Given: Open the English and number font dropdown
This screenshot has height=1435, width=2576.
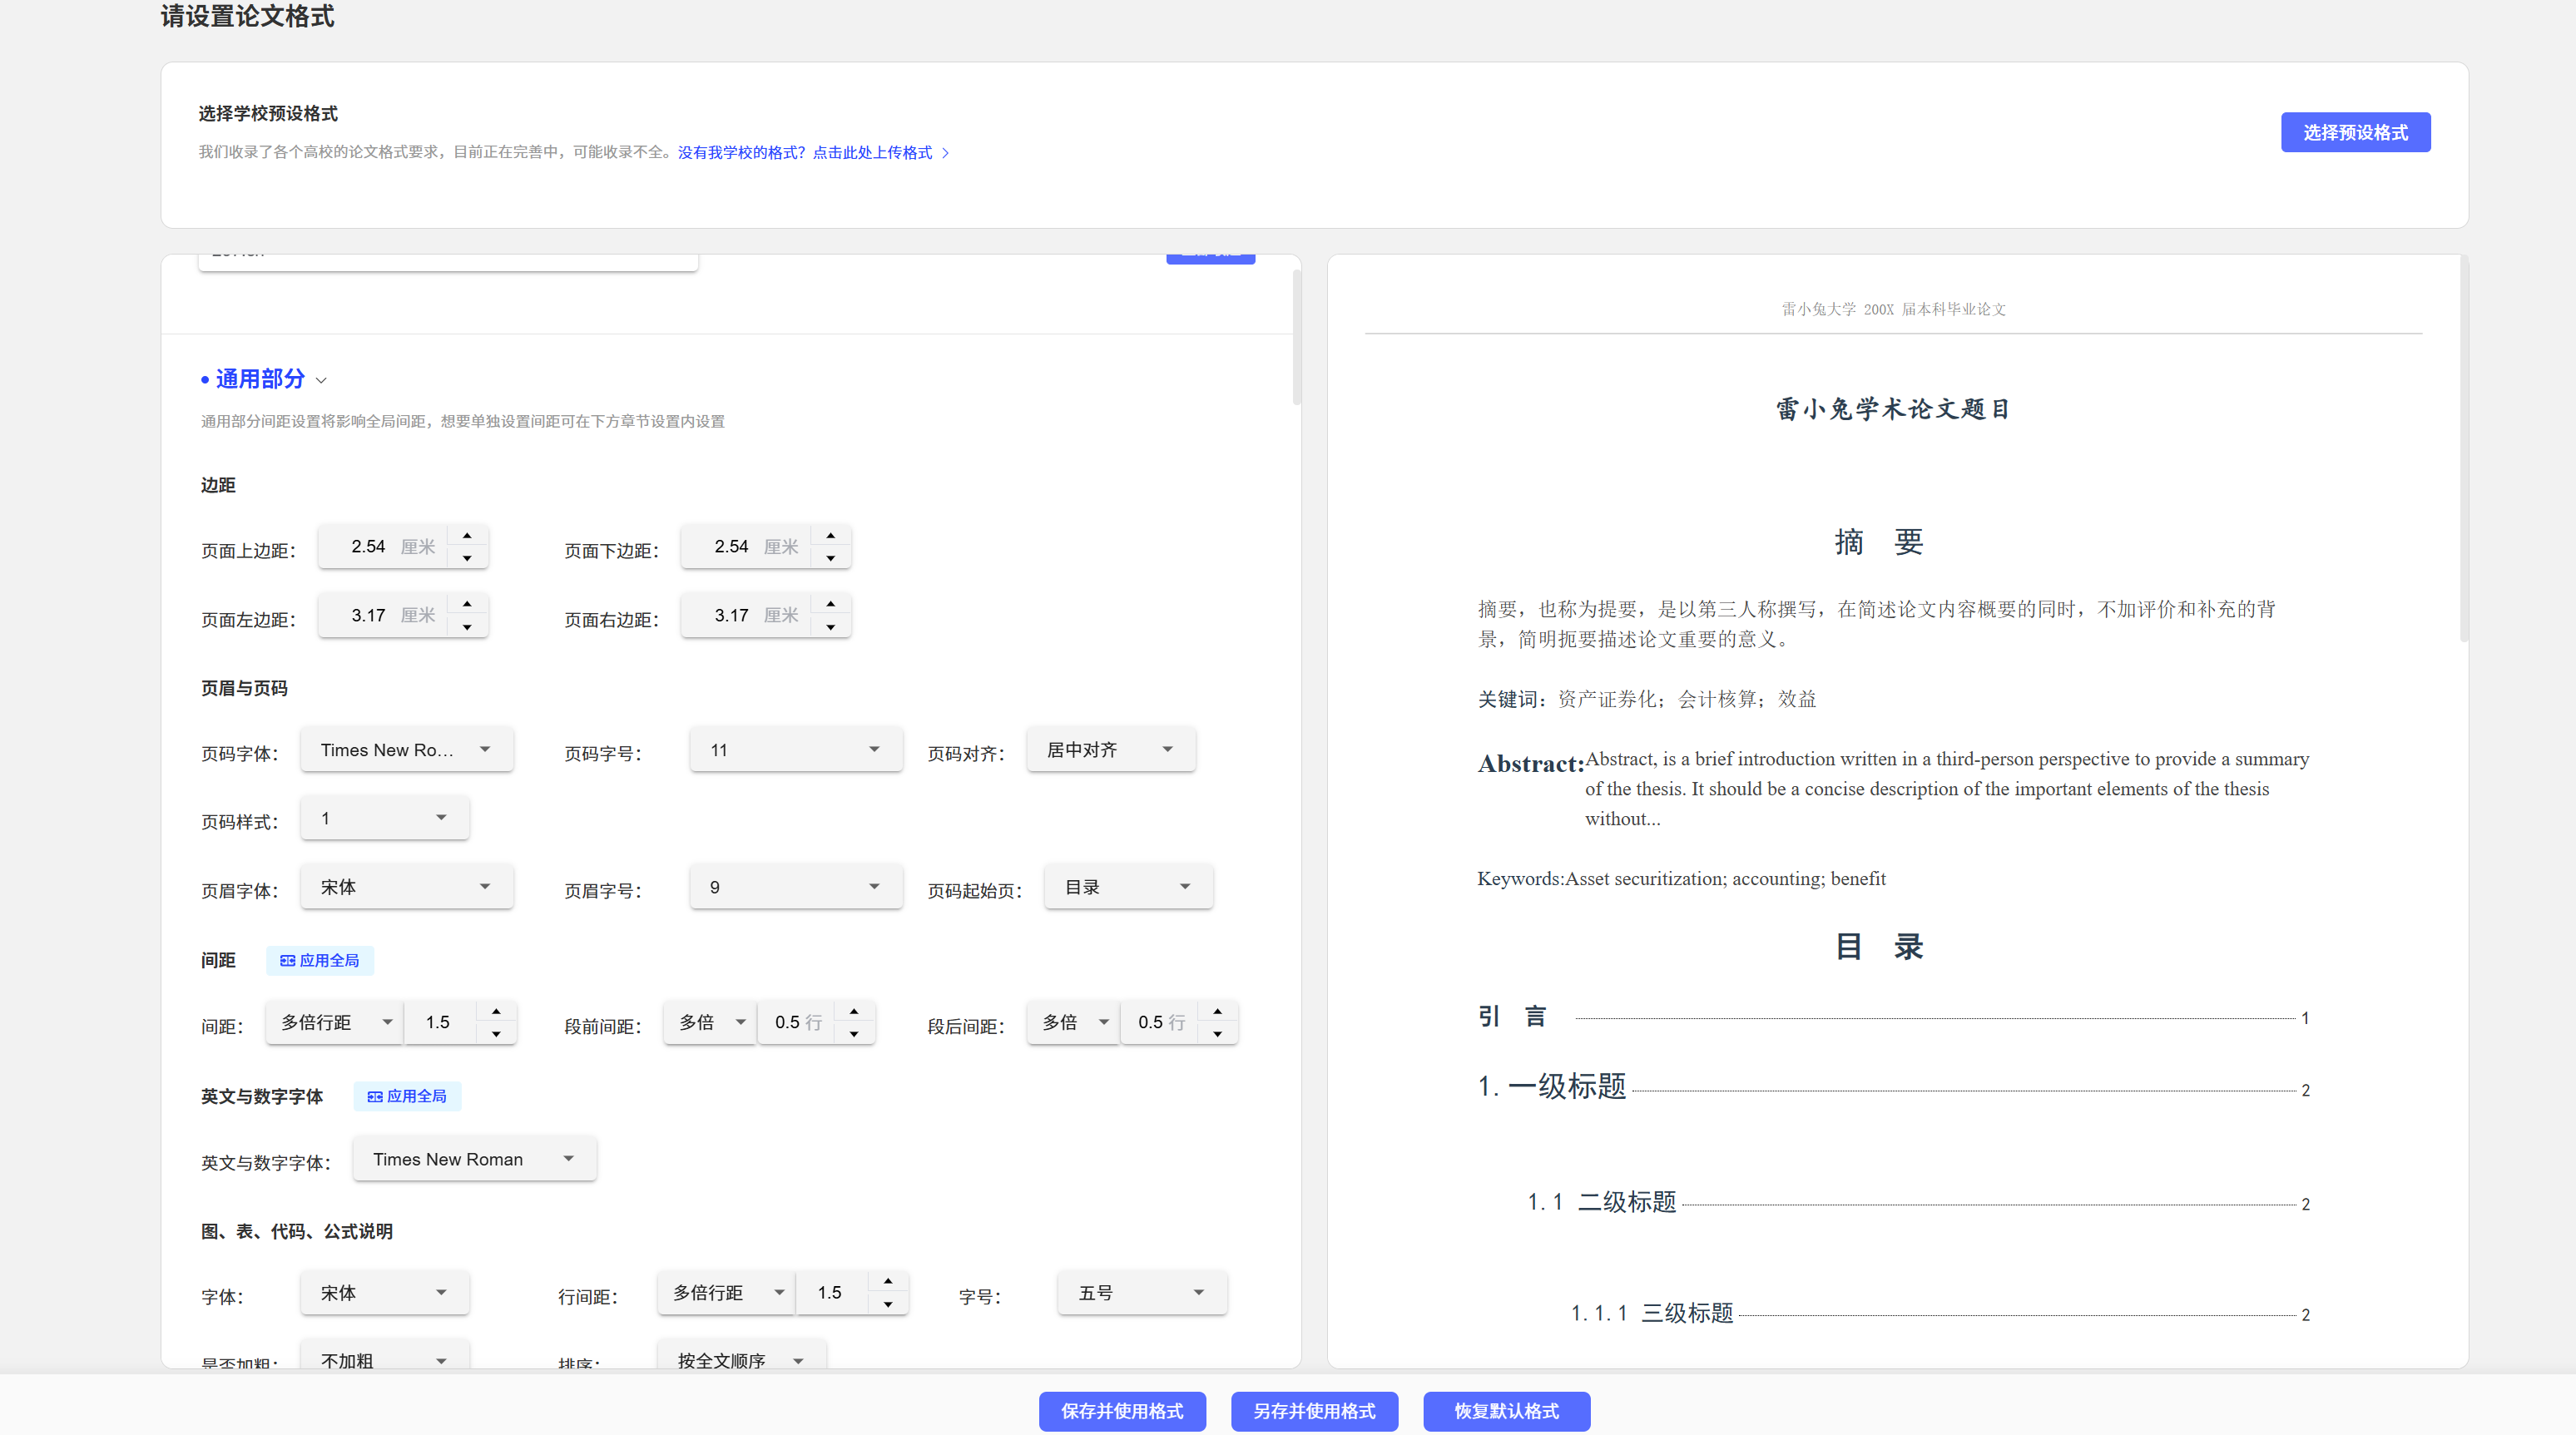Looking at the screenshot, I should pyautogui.click(x=474, y=1159).
